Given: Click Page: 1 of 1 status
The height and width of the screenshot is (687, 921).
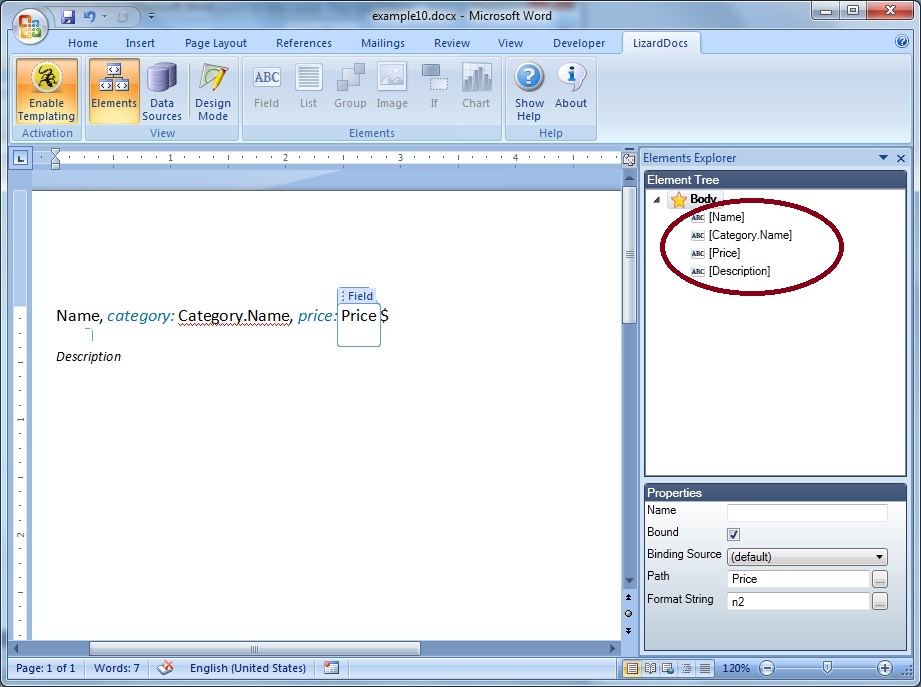Looking at the screenshot, I should [45, 668].
